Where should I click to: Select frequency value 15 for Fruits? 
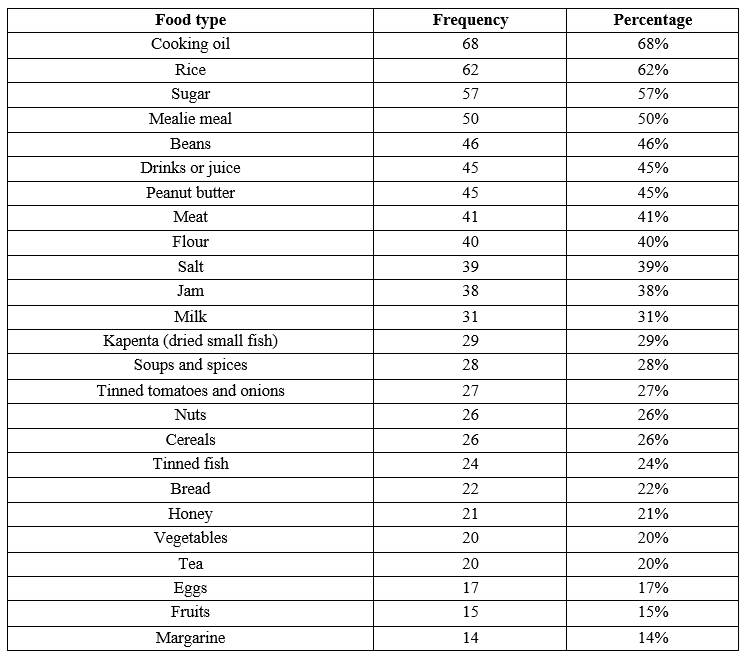pyautogui.click(x=470, y=612)
